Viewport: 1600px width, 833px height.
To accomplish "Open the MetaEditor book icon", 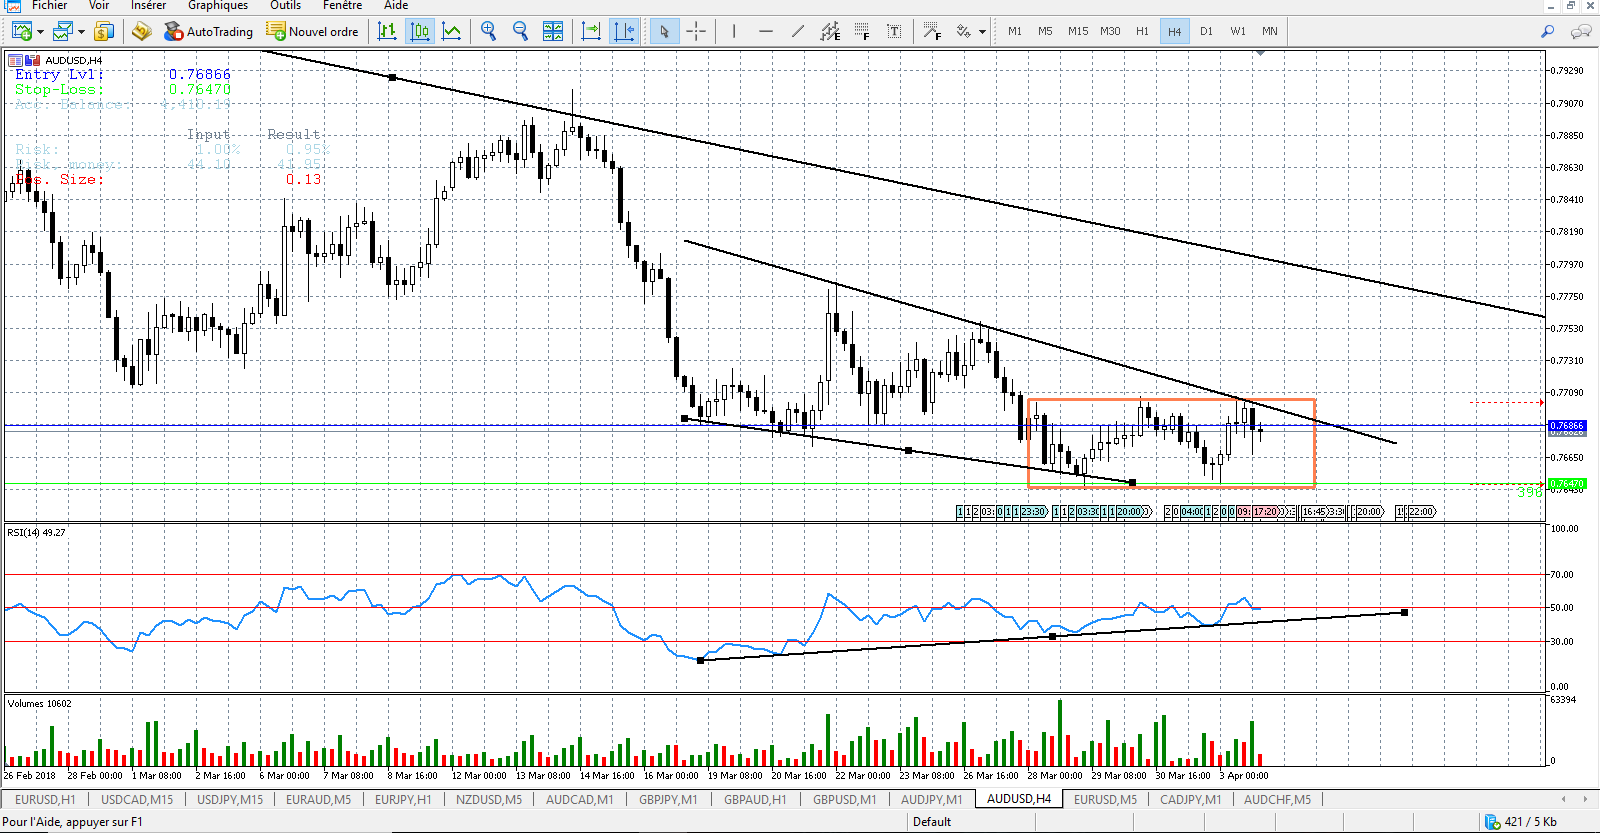I will click(x=141, y=31).
